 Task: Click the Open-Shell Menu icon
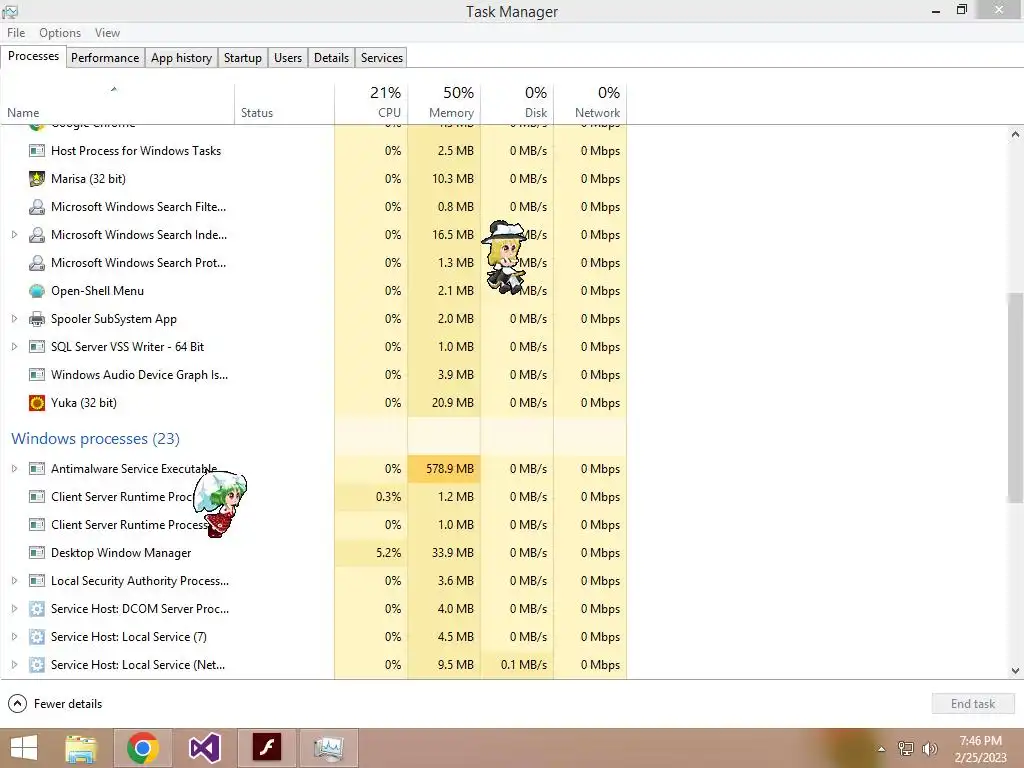[x=37, y=291]
